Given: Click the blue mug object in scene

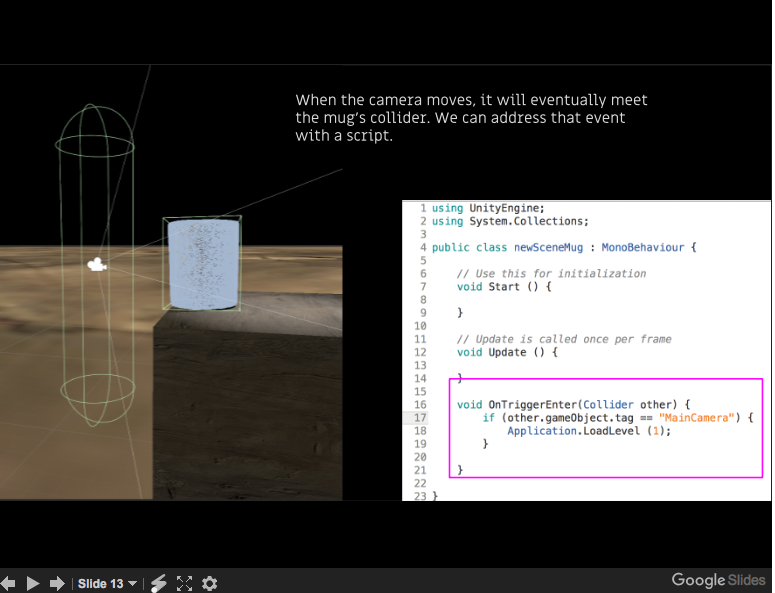Looking at the screenshot, I should [203, 264].
